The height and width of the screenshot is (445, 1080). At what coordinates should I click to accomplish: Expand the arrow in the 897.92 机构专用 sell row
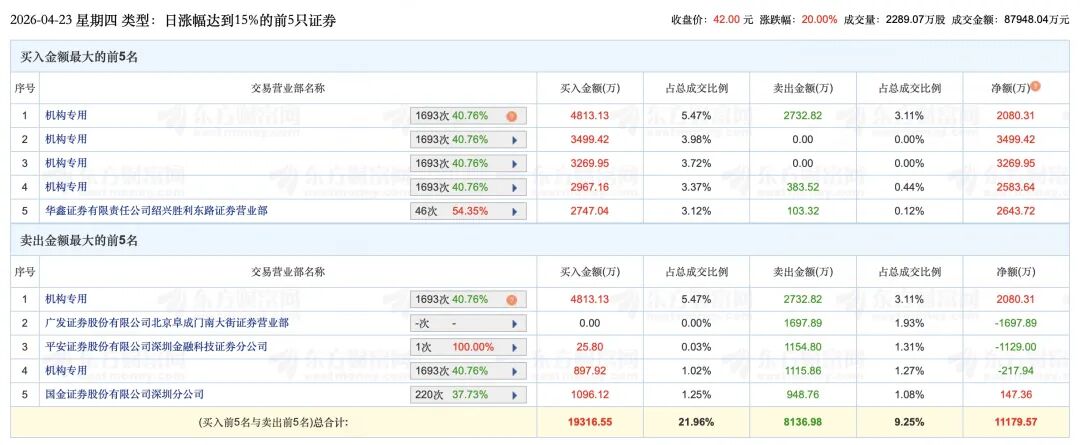tap(514, 371)
